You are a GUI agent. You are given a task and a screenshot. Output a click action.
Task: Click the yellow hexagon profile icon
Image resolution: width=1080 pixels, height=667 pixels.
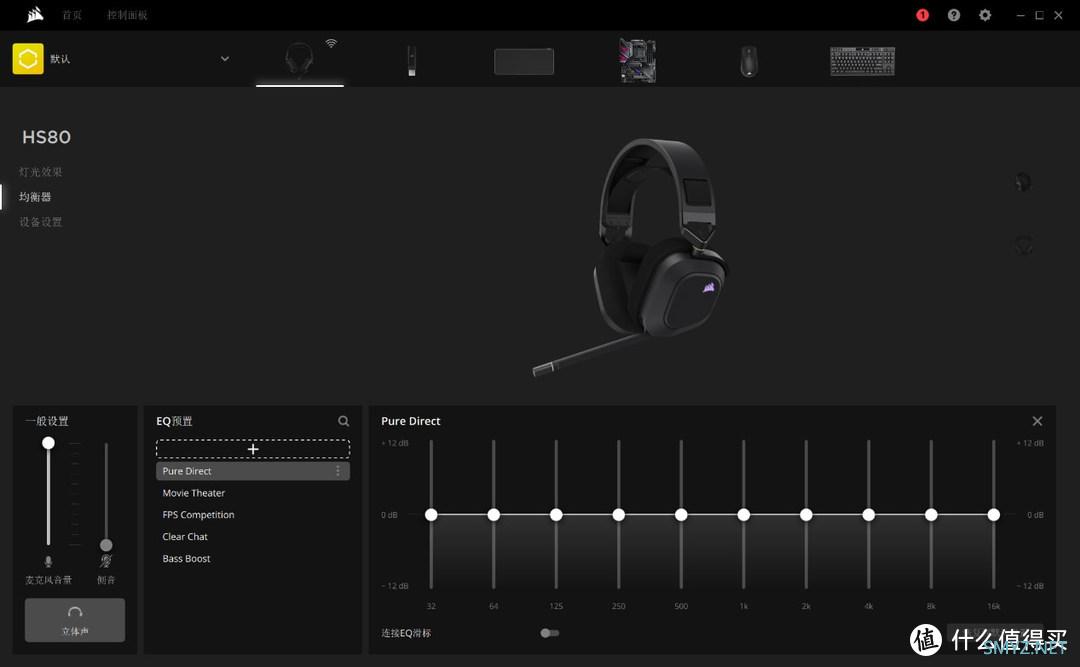28,59
